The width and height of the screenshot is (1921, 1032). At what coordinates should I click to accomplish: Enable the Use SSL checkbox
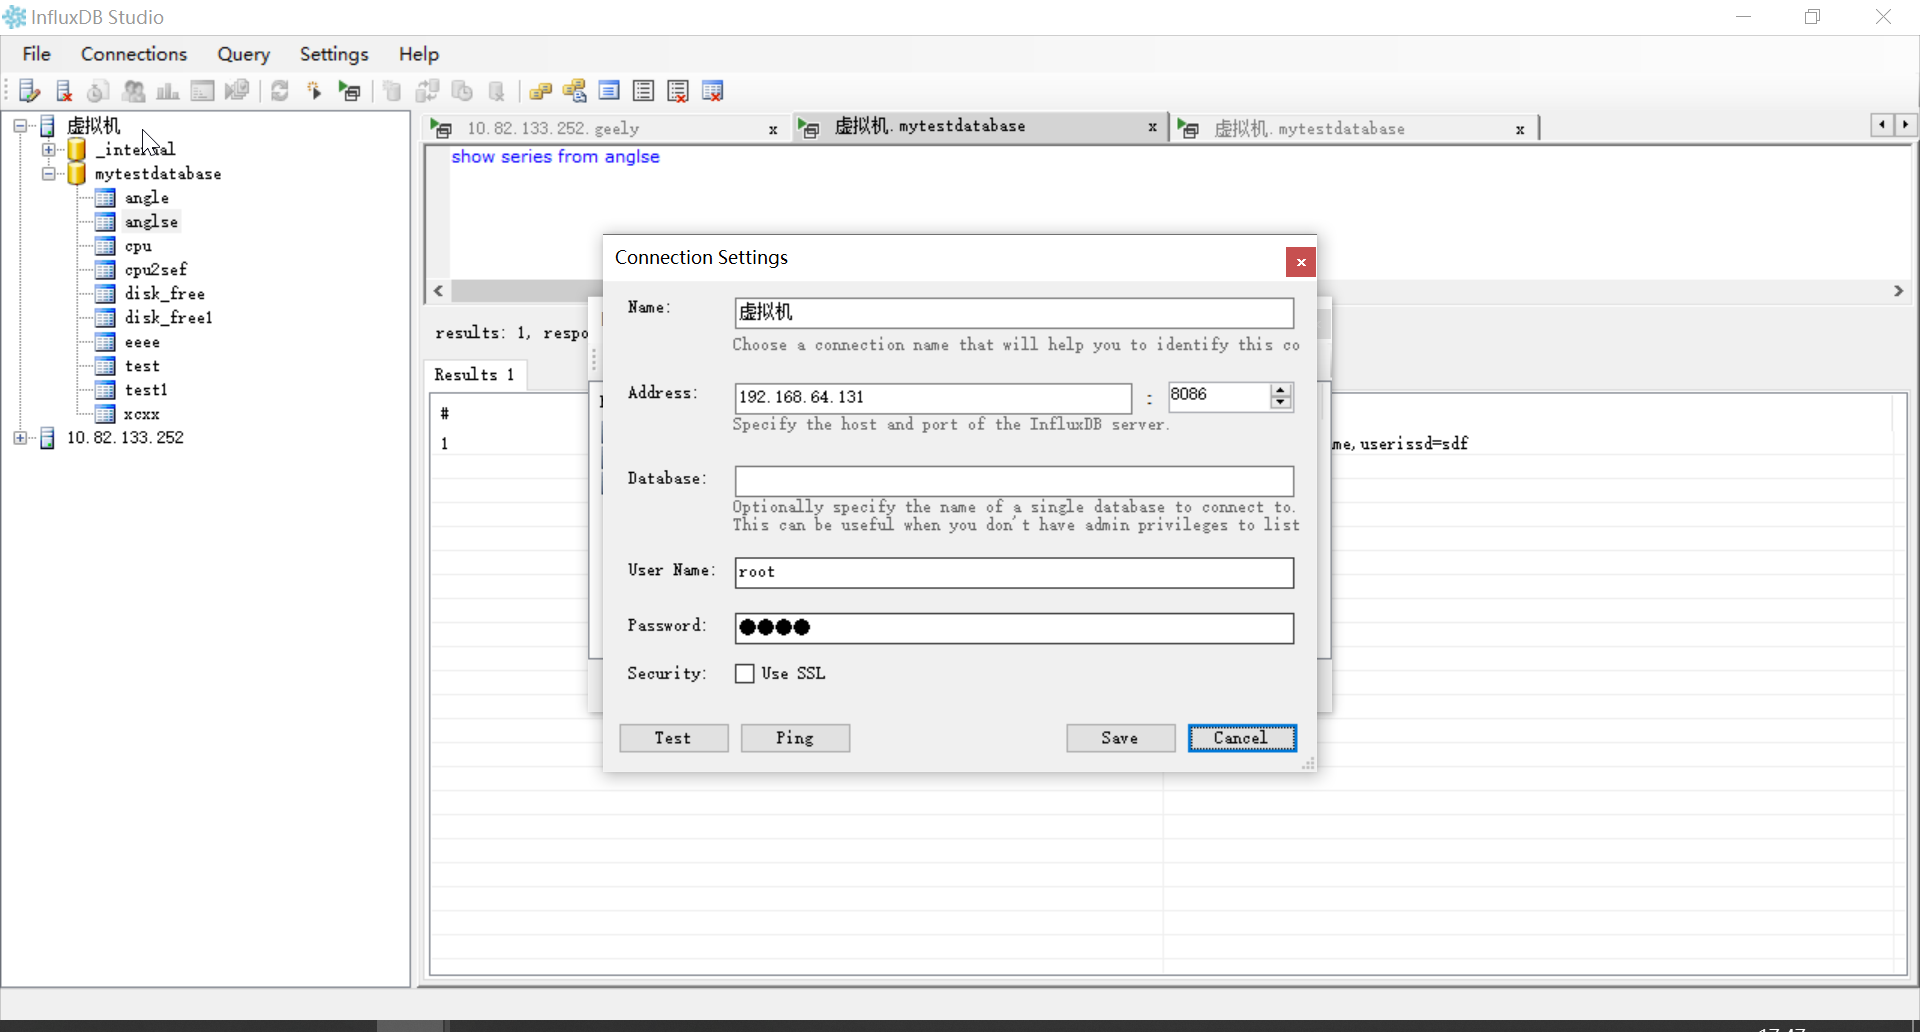tap(743, 673)
